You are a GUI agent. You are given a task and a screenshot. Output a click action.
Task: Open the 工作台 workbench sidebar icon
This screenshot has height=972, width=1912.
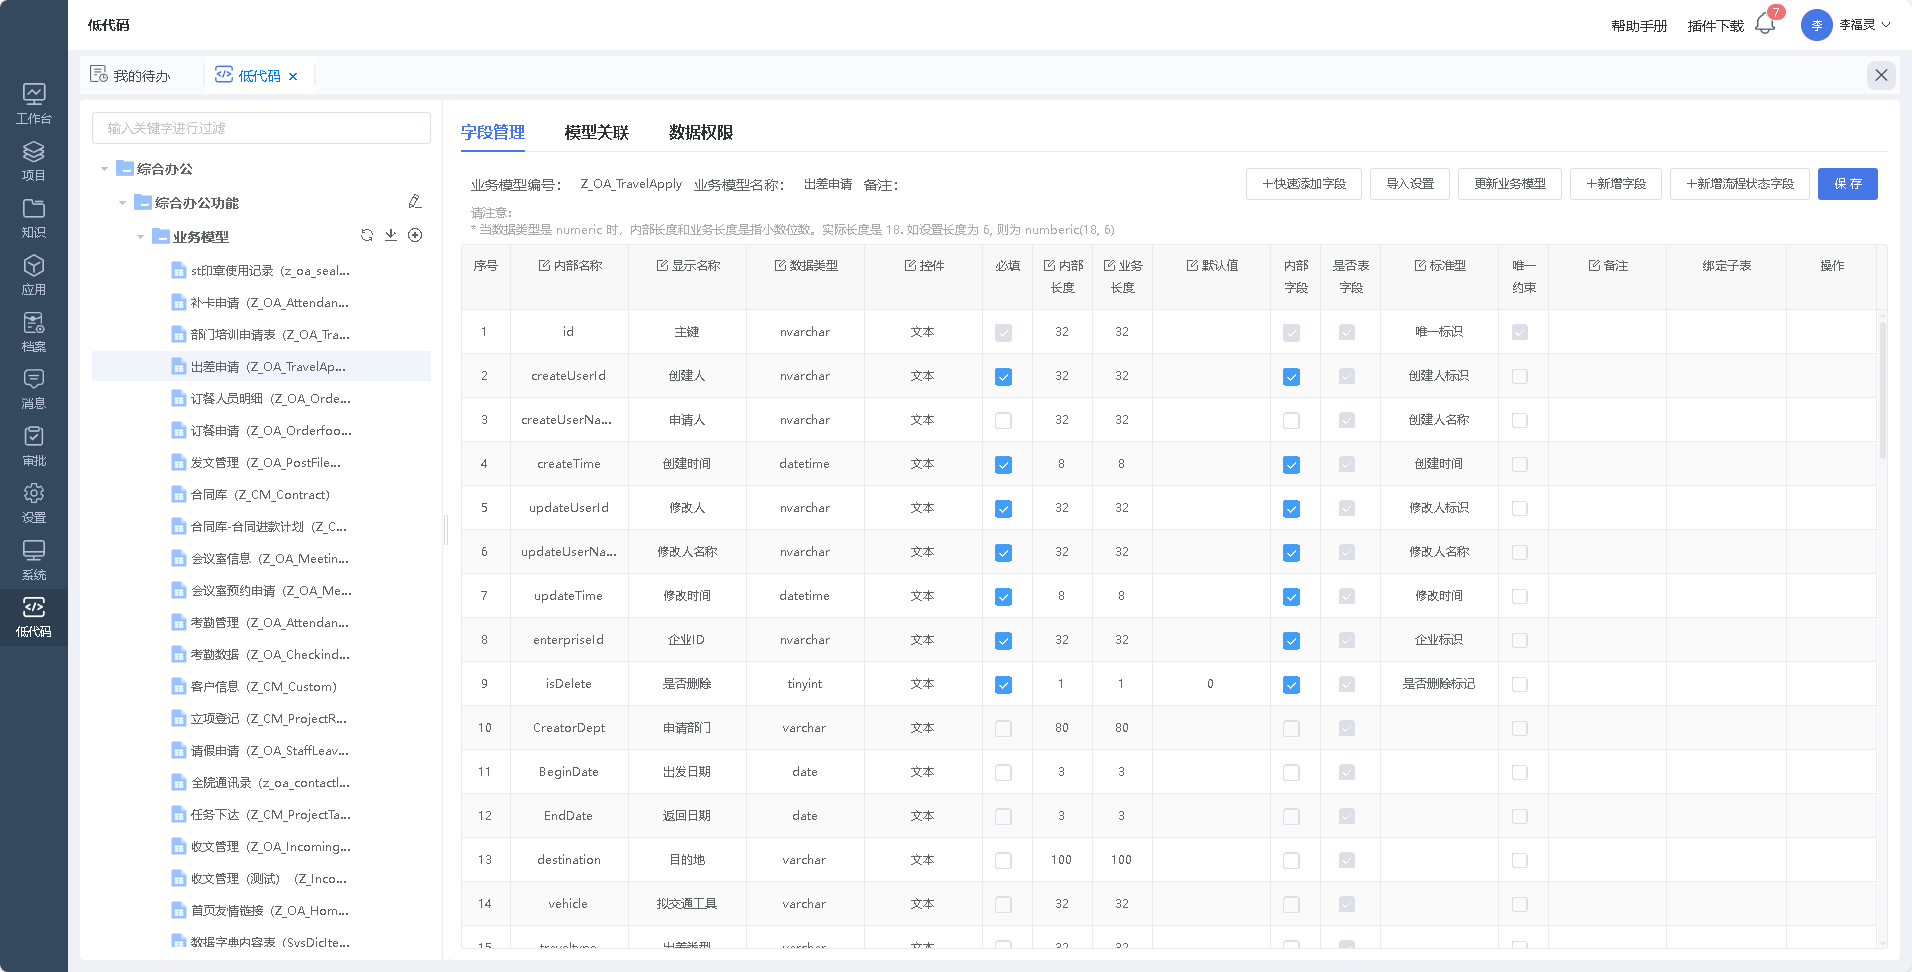pos(33,103)
